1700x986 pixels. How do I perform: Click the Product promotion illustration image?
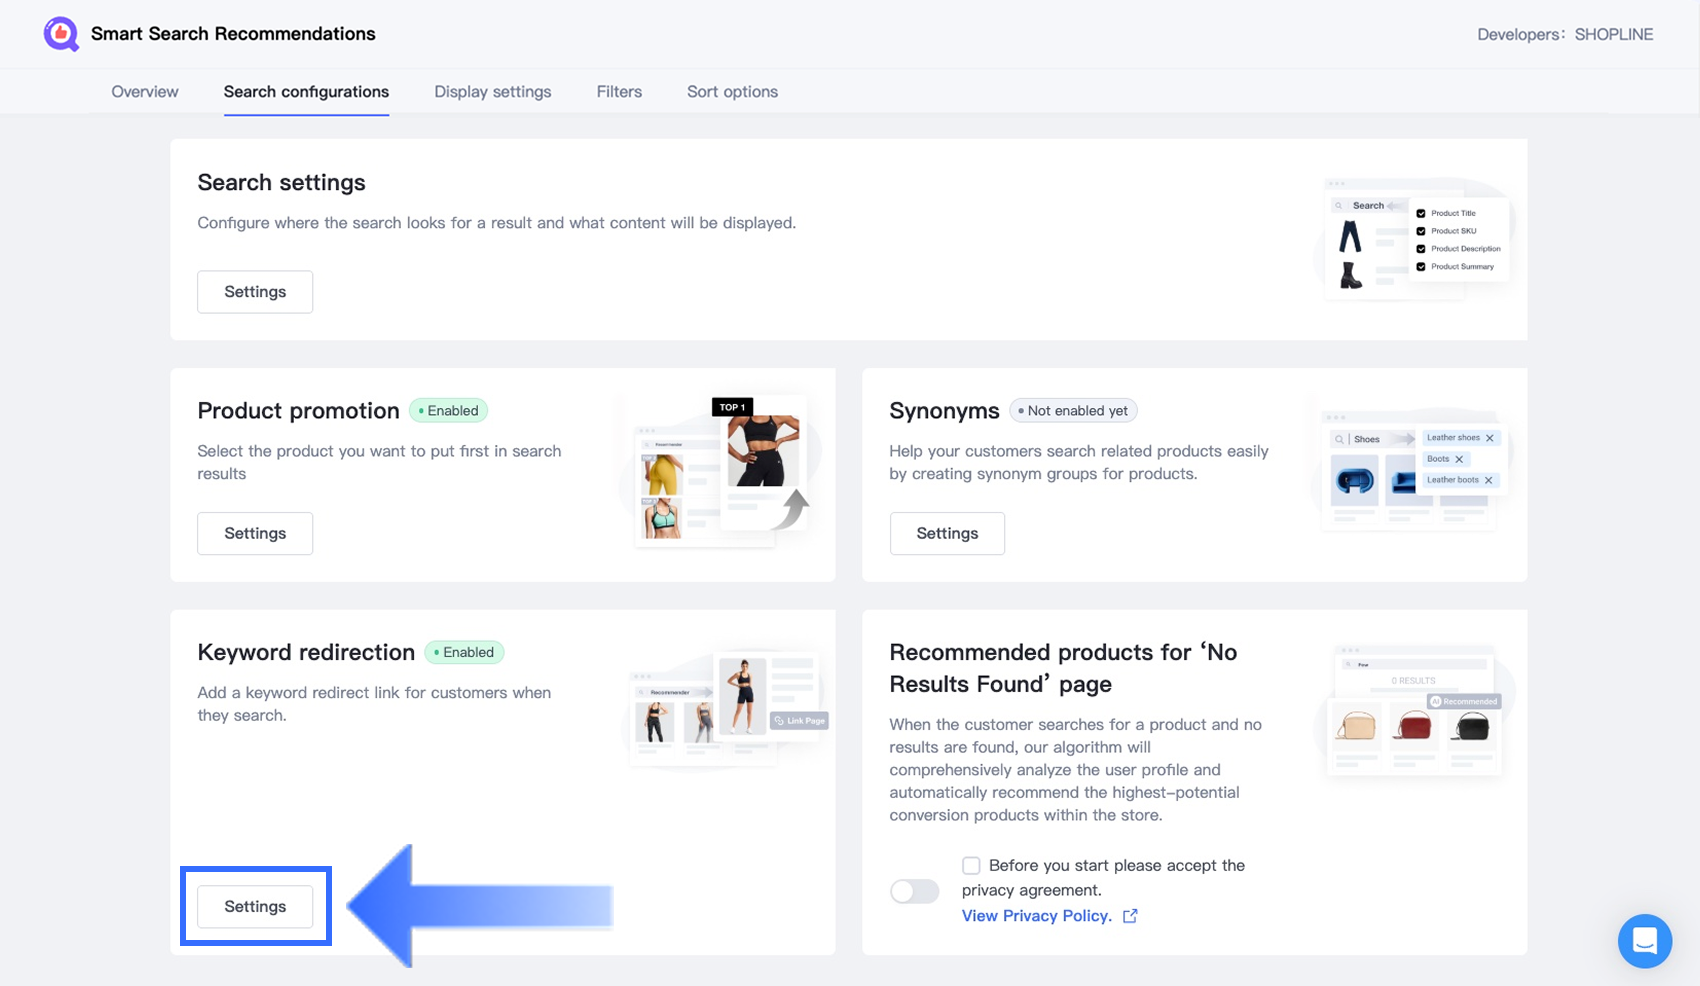pos(722,472)
